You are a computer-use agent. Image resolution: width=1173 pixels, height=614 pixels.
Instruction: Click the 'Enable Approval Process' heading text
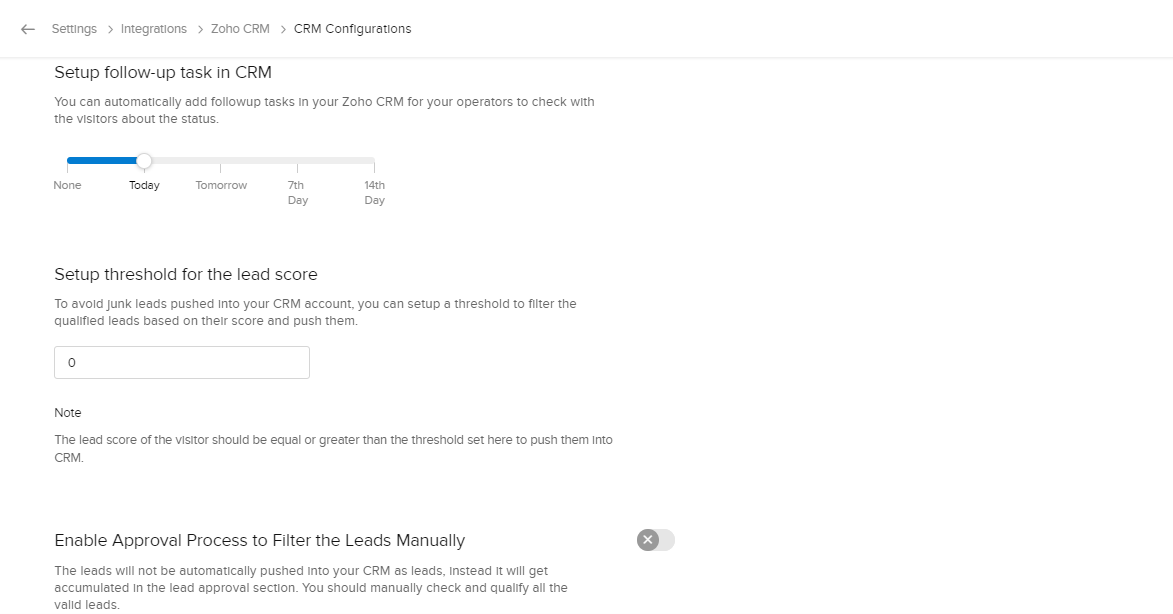[x=259, y=540]
